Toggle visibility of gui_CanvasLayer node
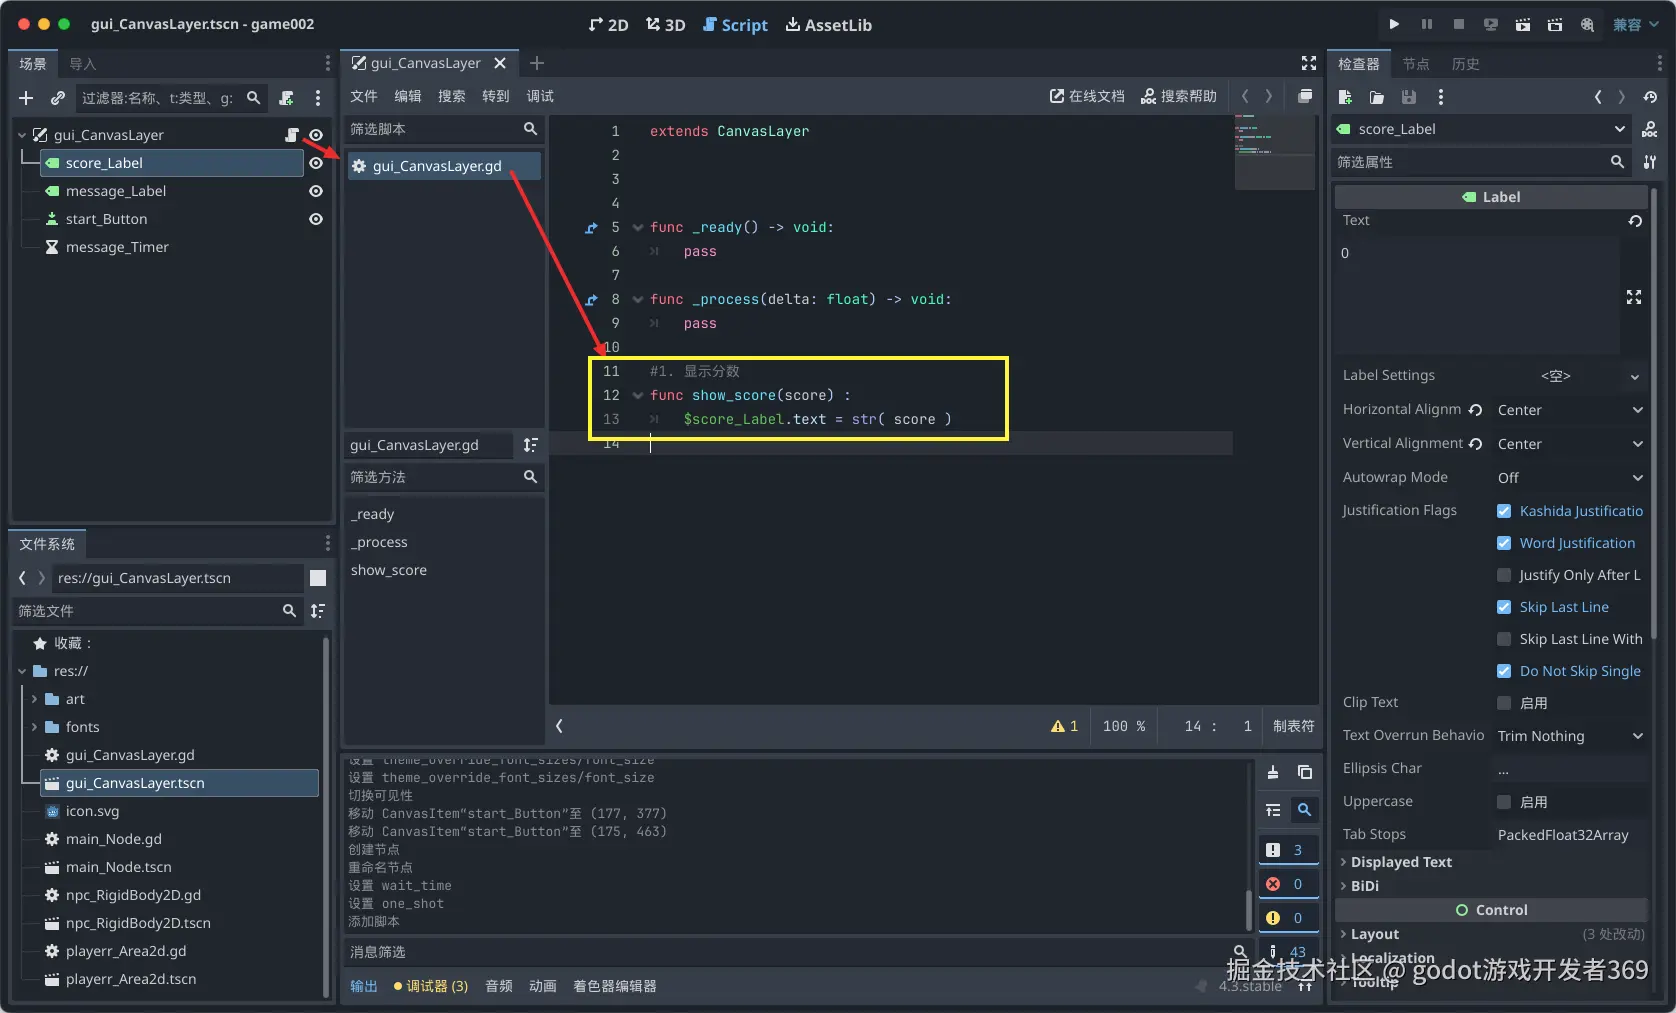 pyautogui.click(x=316, y=135)
